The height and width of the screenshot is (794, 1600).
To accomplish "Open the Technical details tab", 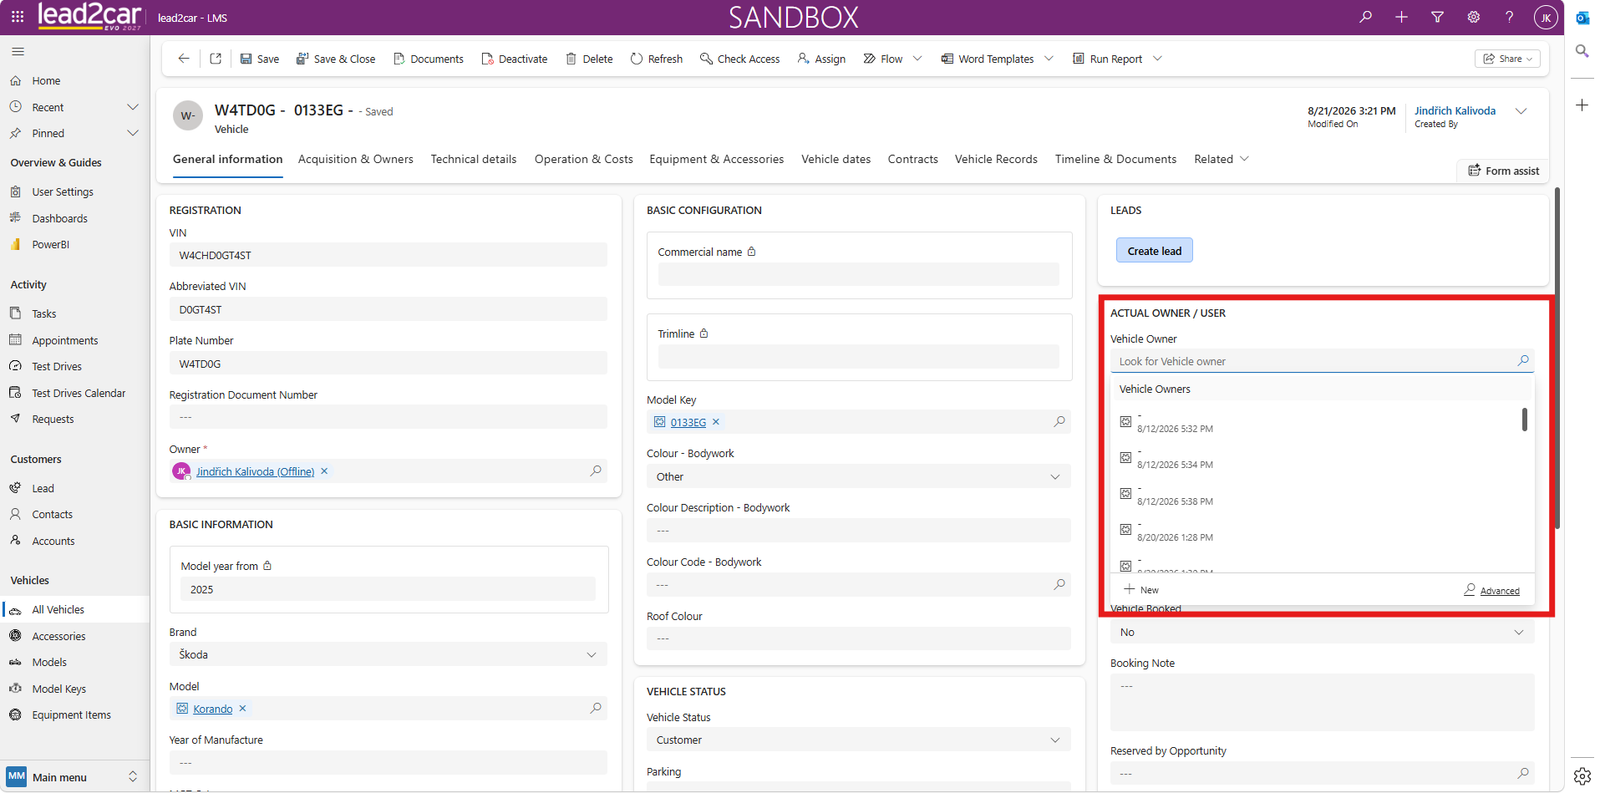I will [474, 159].
